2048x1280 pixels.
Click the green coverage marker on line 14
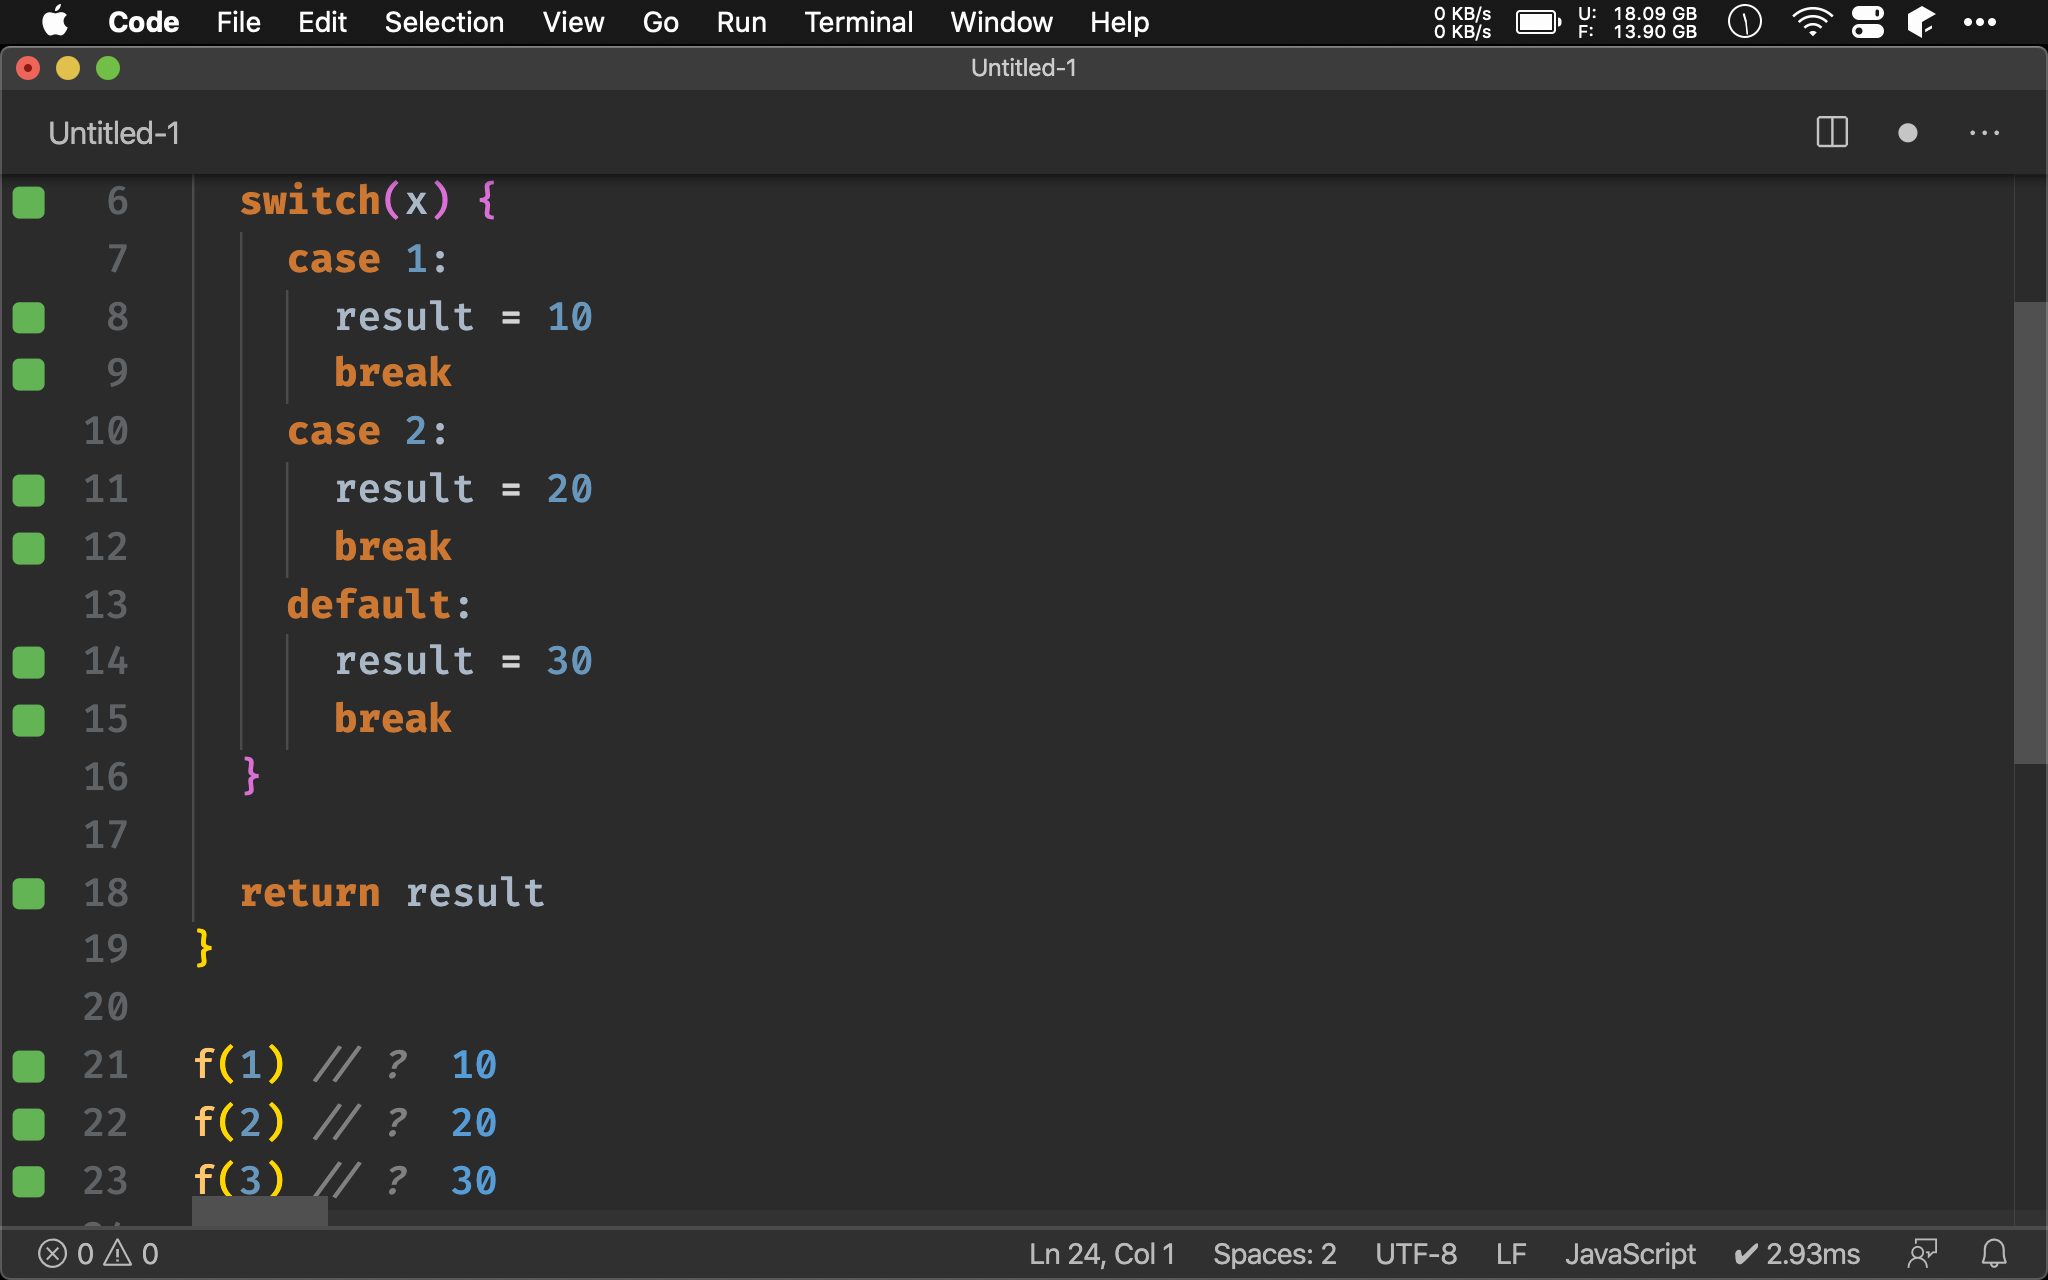[x=29, y=662]
